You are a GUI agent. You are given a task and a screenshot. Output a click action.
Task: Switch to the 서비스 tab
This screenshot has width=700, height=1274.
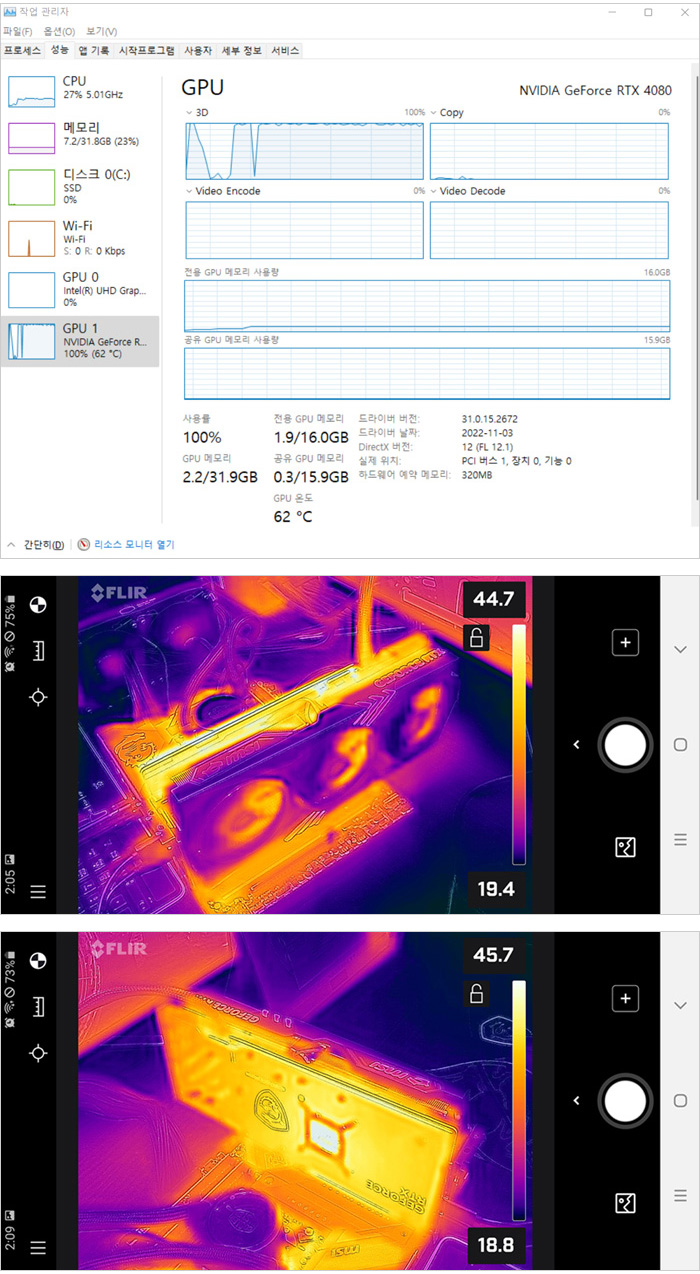(x=285, y=50)
